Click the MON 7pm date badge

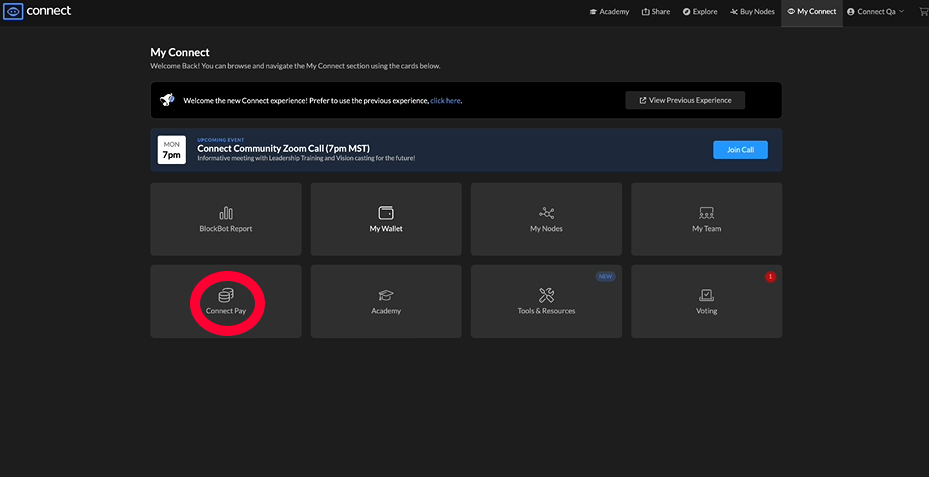tap(172, 150)
